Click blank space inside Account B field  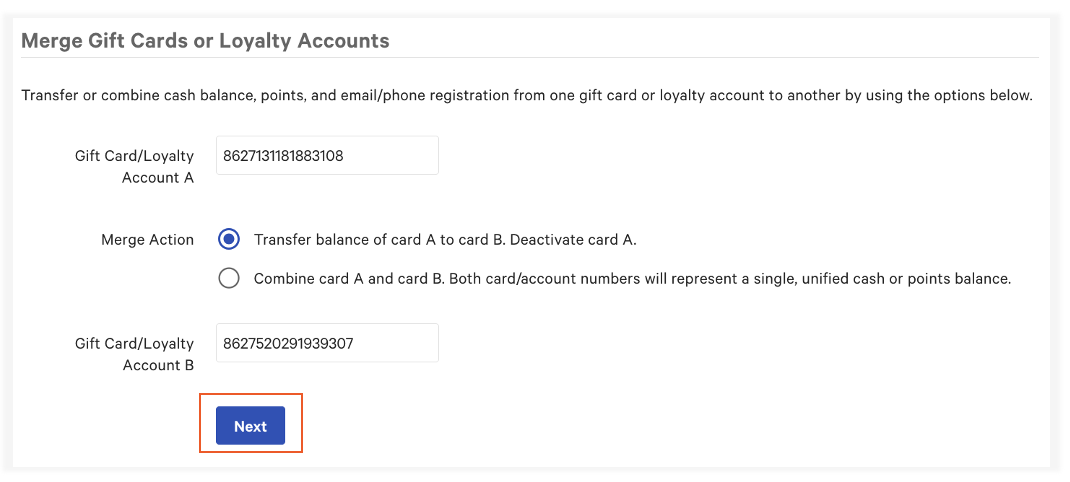point(400,343)
